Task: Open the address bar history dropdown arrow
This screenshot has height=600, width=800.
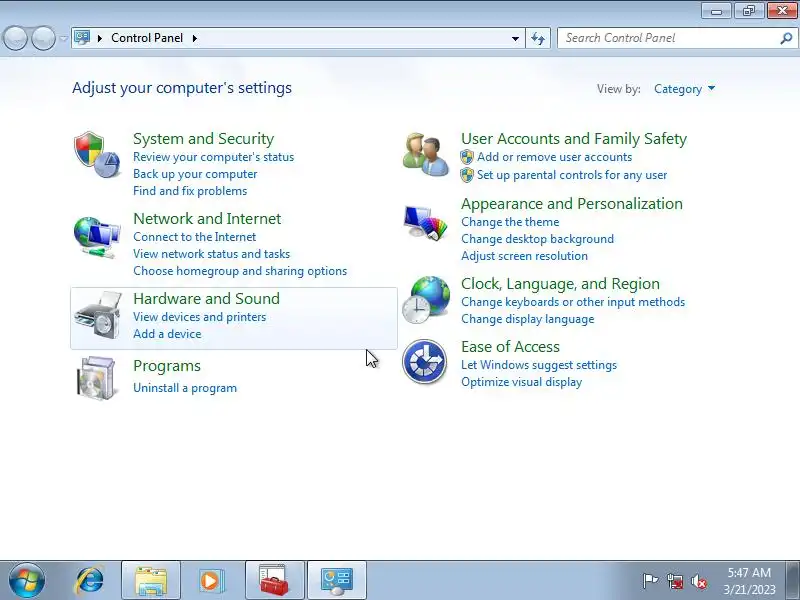Action: click(515, 38)
